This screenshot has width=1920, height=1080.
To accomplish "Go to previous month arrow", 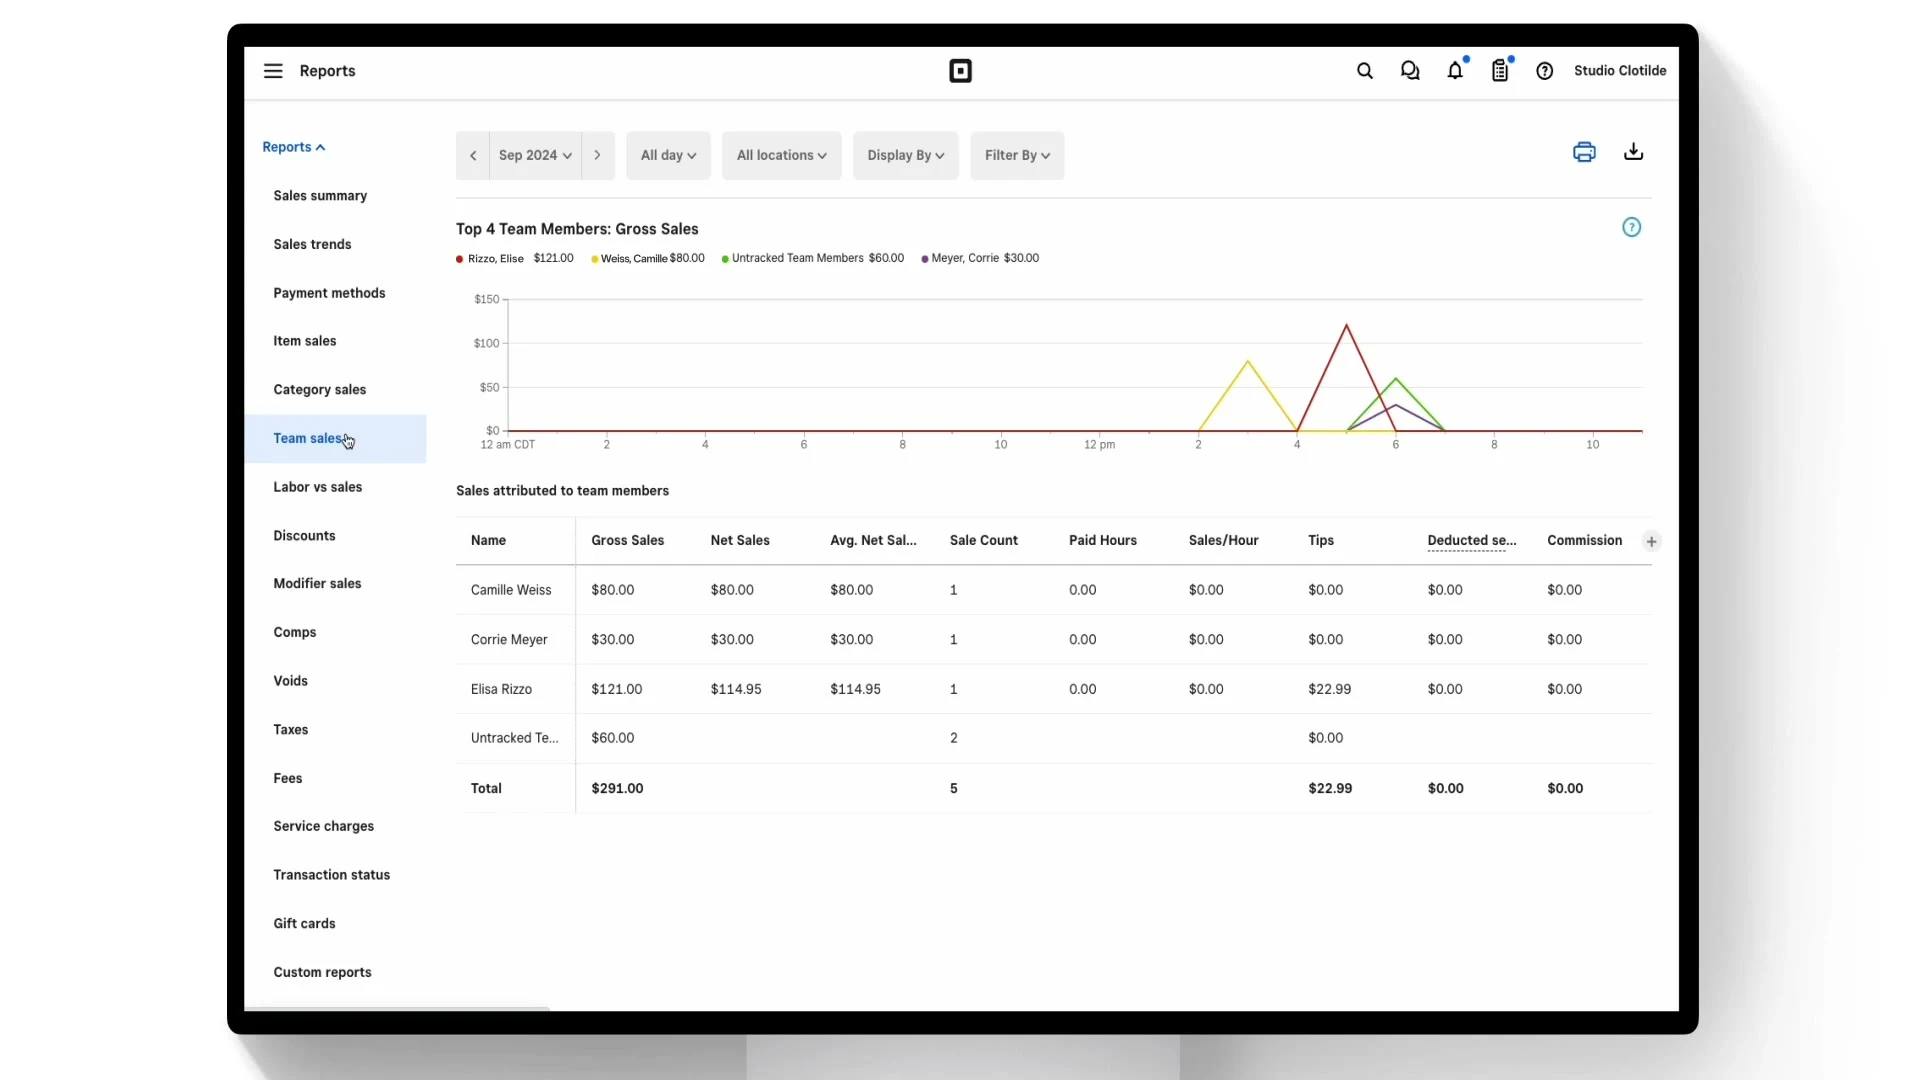I will click(473, 156).
